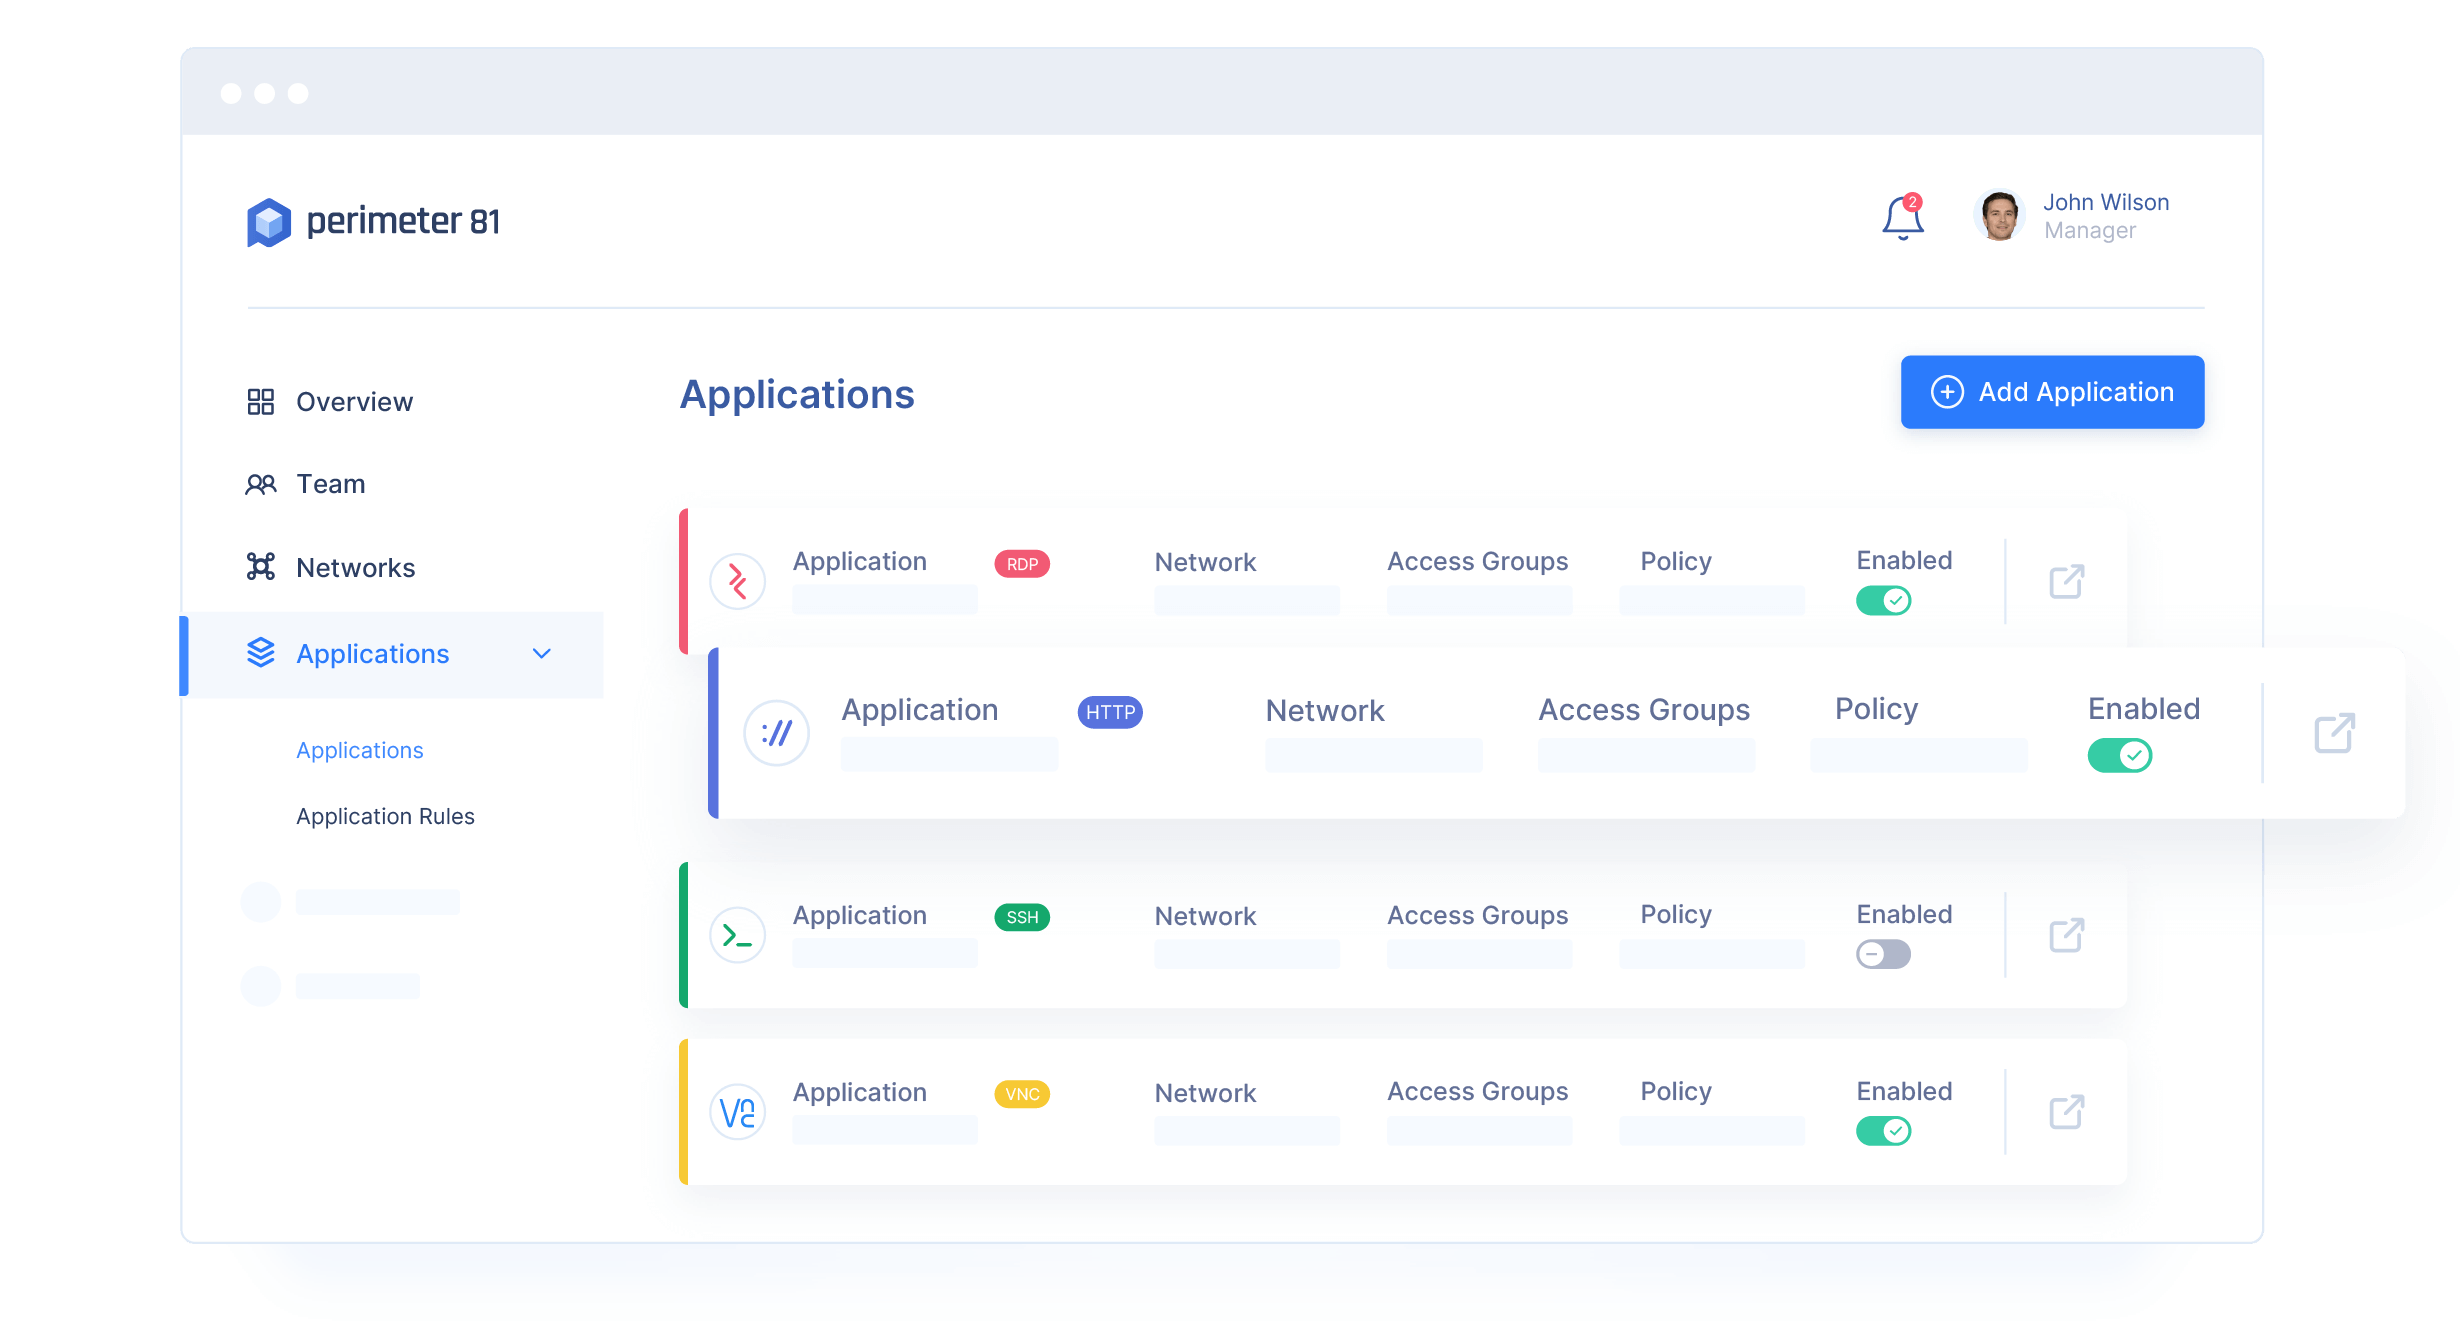This screenshot has height=1333, width=2460.
Task: Disable the RDP application Enabled toggle
Action: click(1883, 600)
